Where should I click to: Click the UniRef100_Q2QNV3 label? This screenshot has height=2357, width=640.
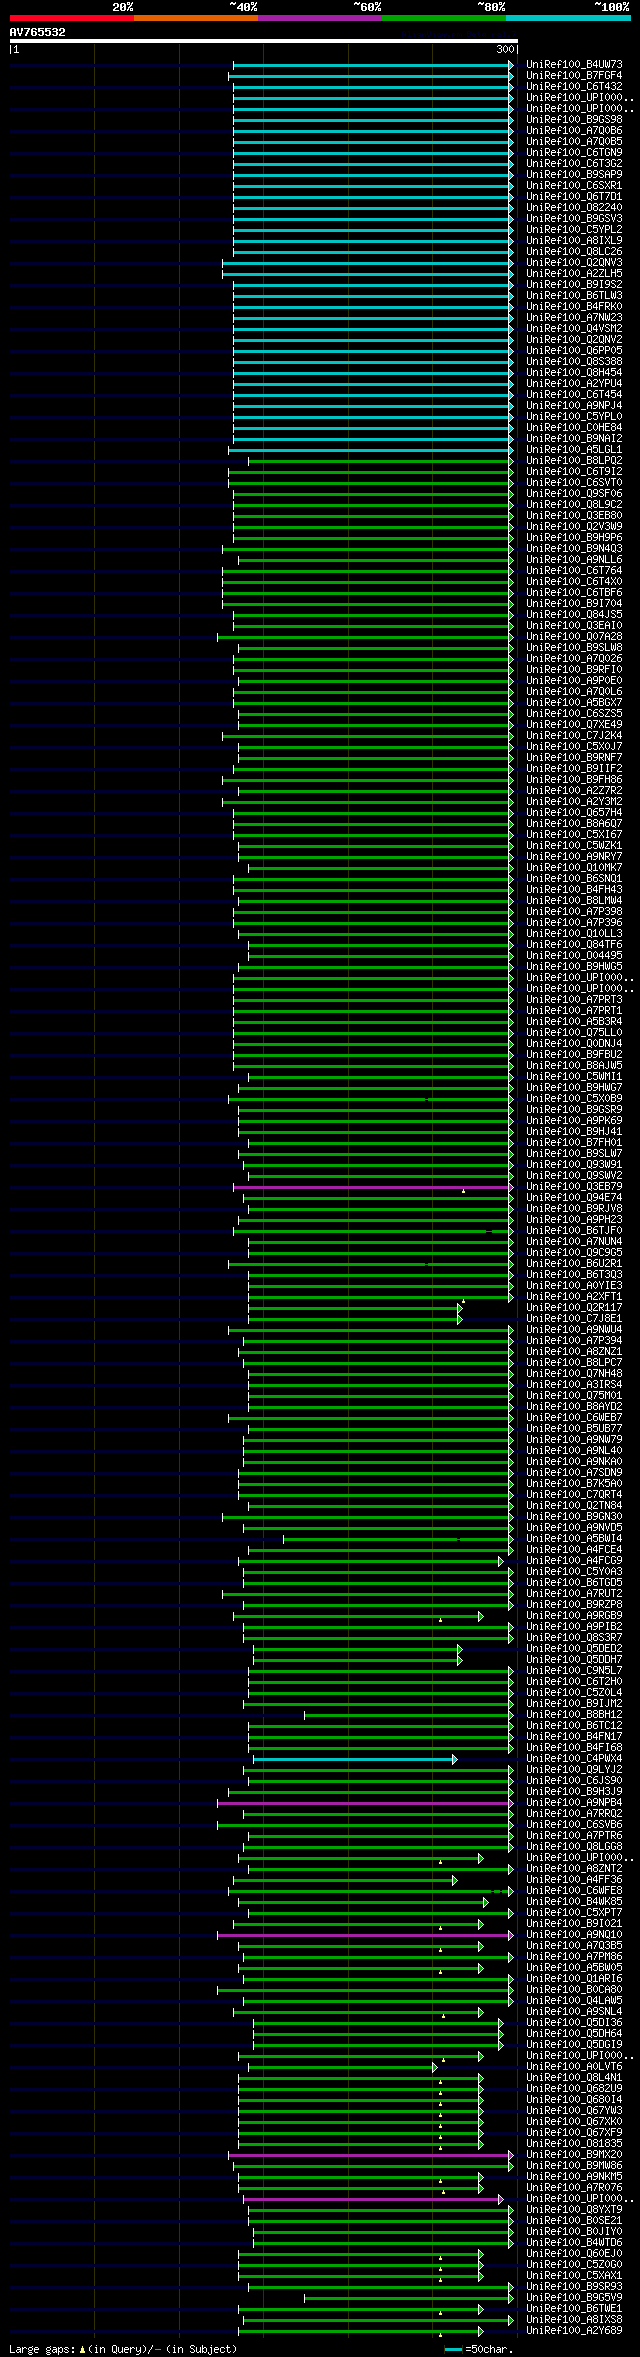click(574, 263)
